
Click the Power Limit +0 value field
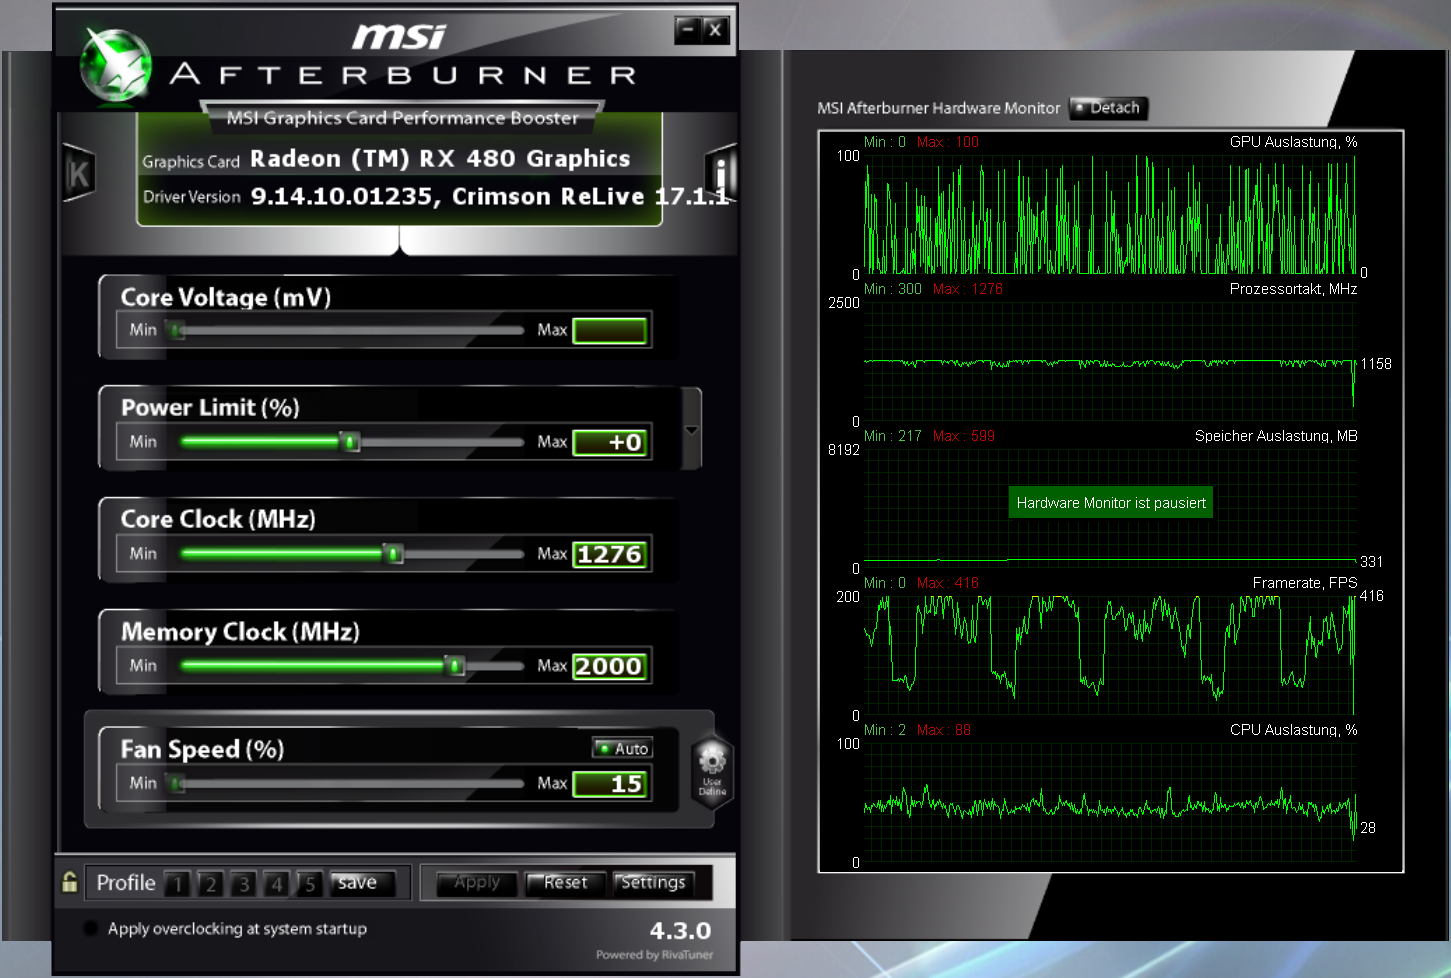coord(609,442)
